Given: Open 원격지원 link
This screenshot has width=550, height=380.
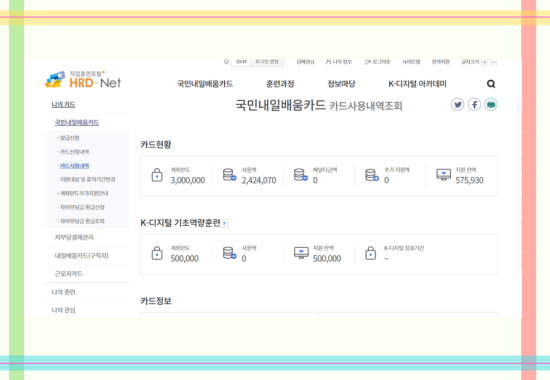Looking at the screenshot, I should click(441, 62).
